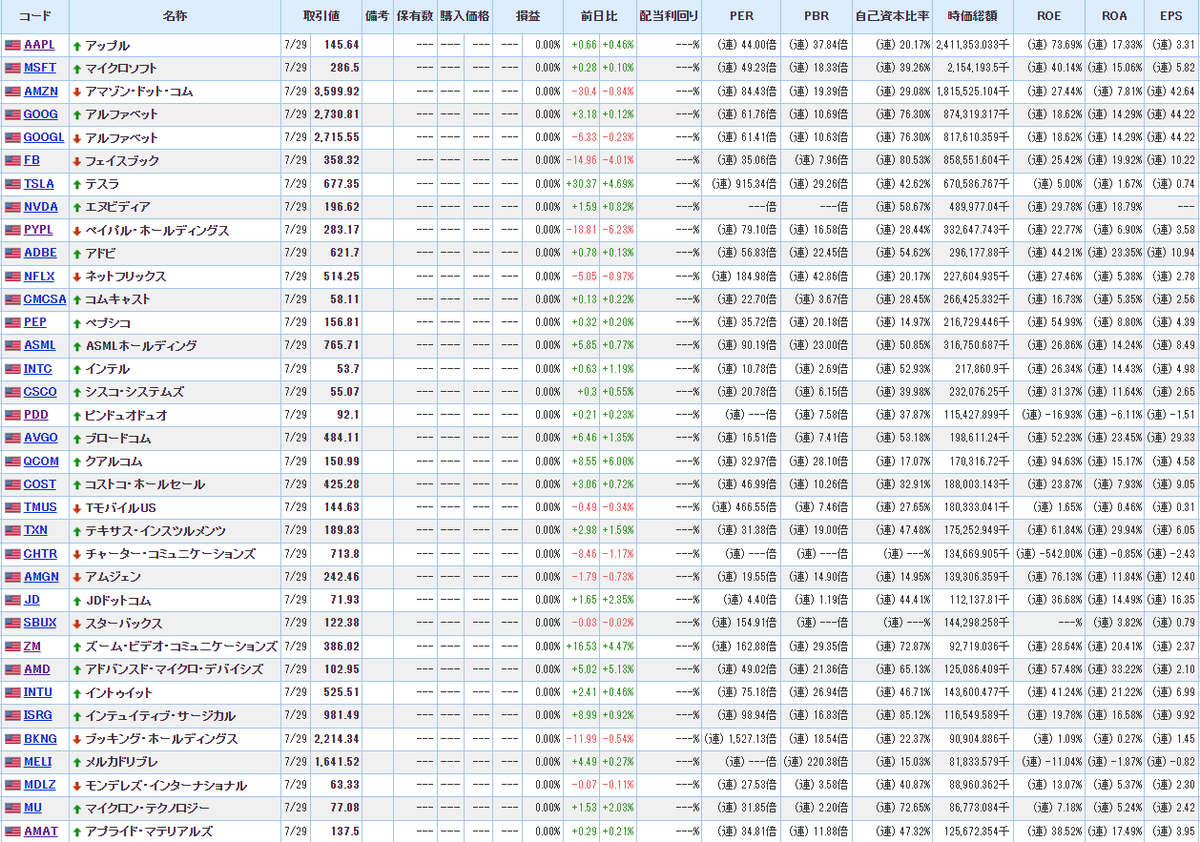1200x842 pixels.
Task: Sort by the PER column header
Action: (741, 17)
